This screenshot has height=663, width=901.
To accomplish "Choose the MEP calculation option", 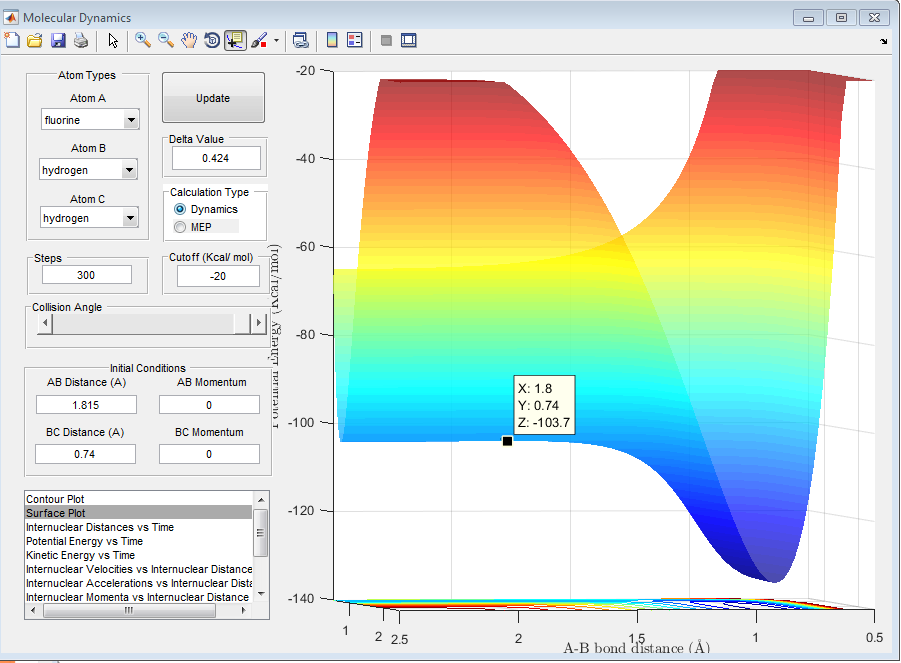I will point(180,227).
